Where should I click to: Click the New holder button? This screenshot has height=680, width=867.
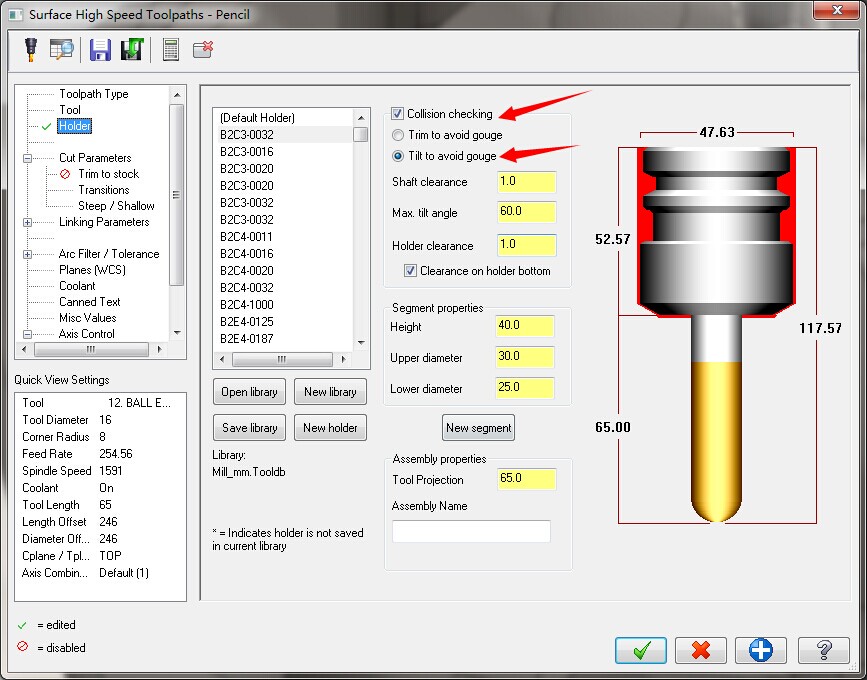pos(330,428)
